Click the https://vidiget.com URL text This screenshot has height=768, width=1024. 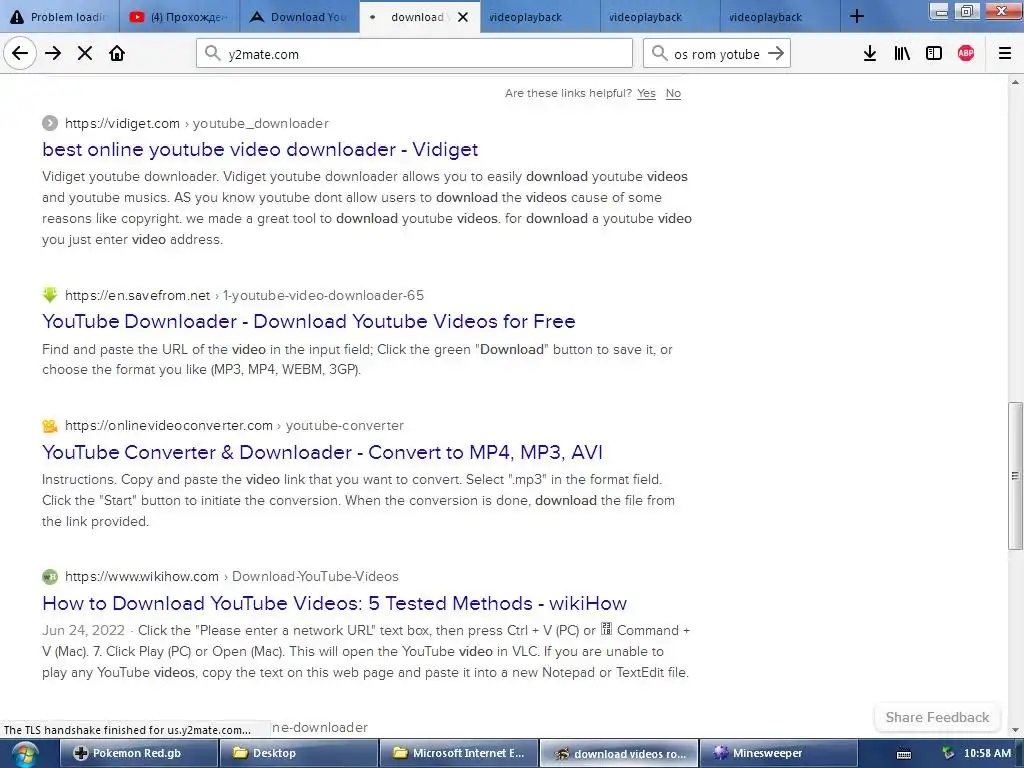122,123
